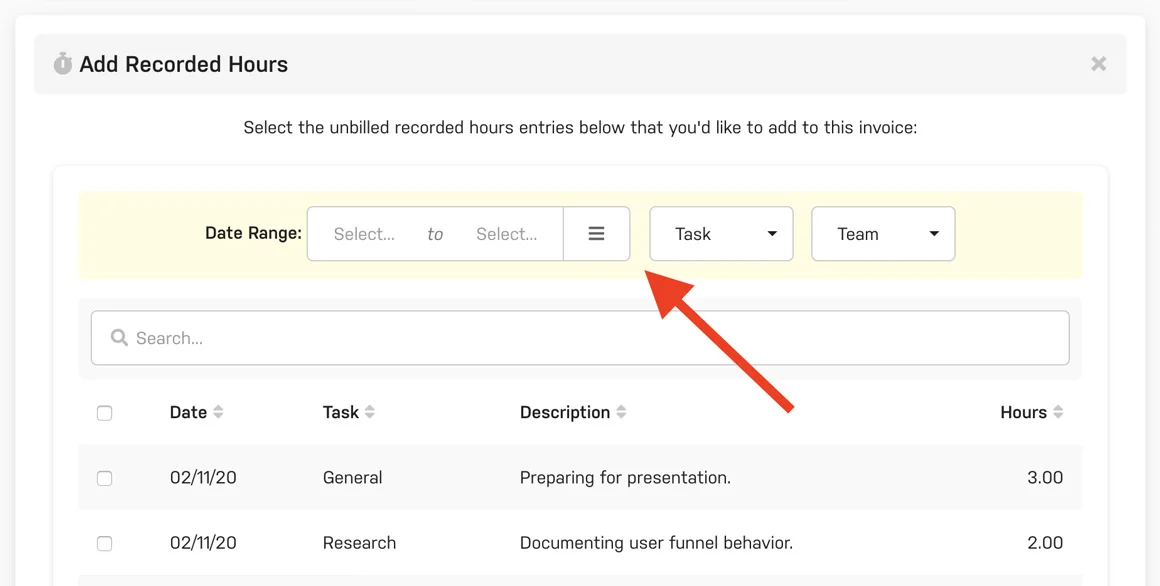The width and height of the screenshot is (1160, 586).
Task: Open the Team filter dropdown
Action: tap(883, 233)
